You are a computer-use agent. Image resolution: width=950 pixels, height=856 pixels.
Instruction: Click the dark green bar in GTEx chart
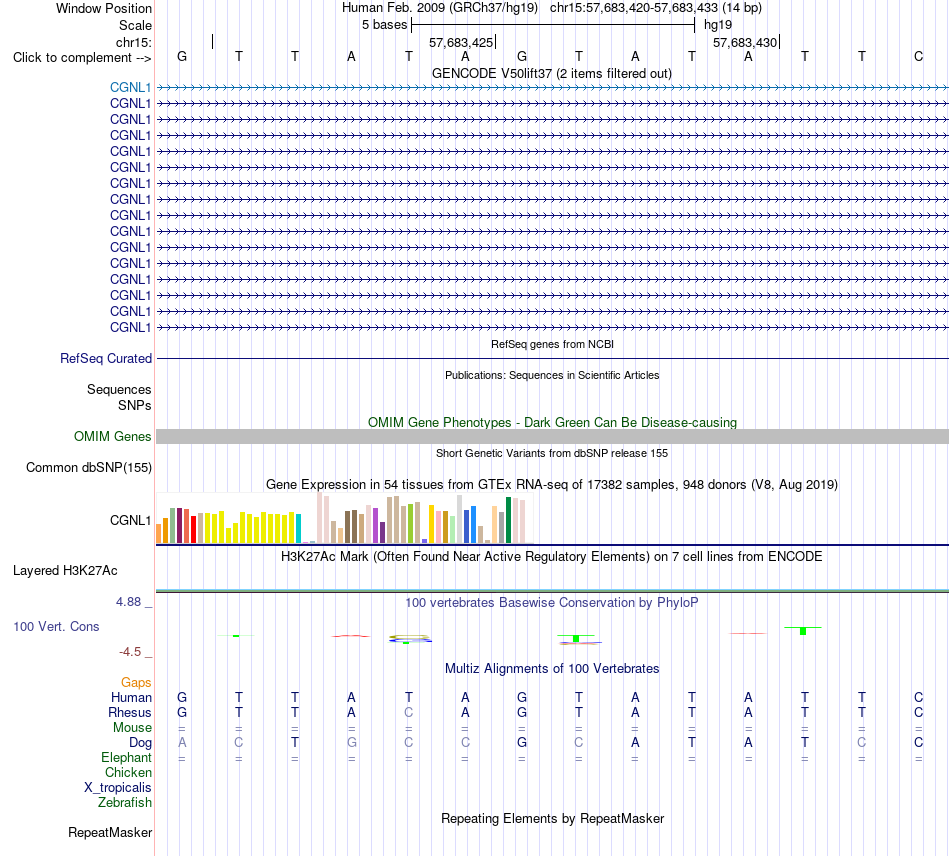click(x=508, y=520)
